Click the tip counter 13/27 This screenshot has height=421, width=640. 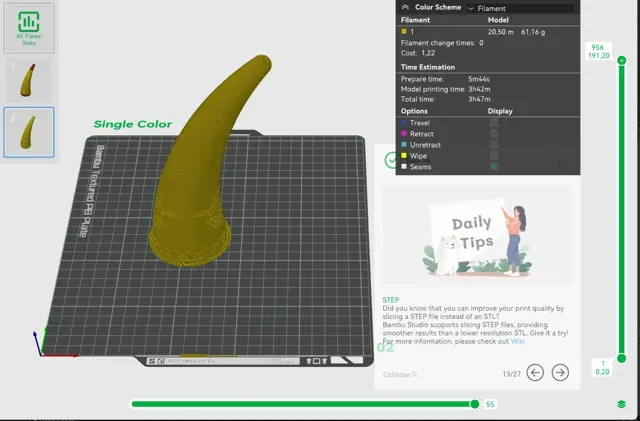point(511,374)
